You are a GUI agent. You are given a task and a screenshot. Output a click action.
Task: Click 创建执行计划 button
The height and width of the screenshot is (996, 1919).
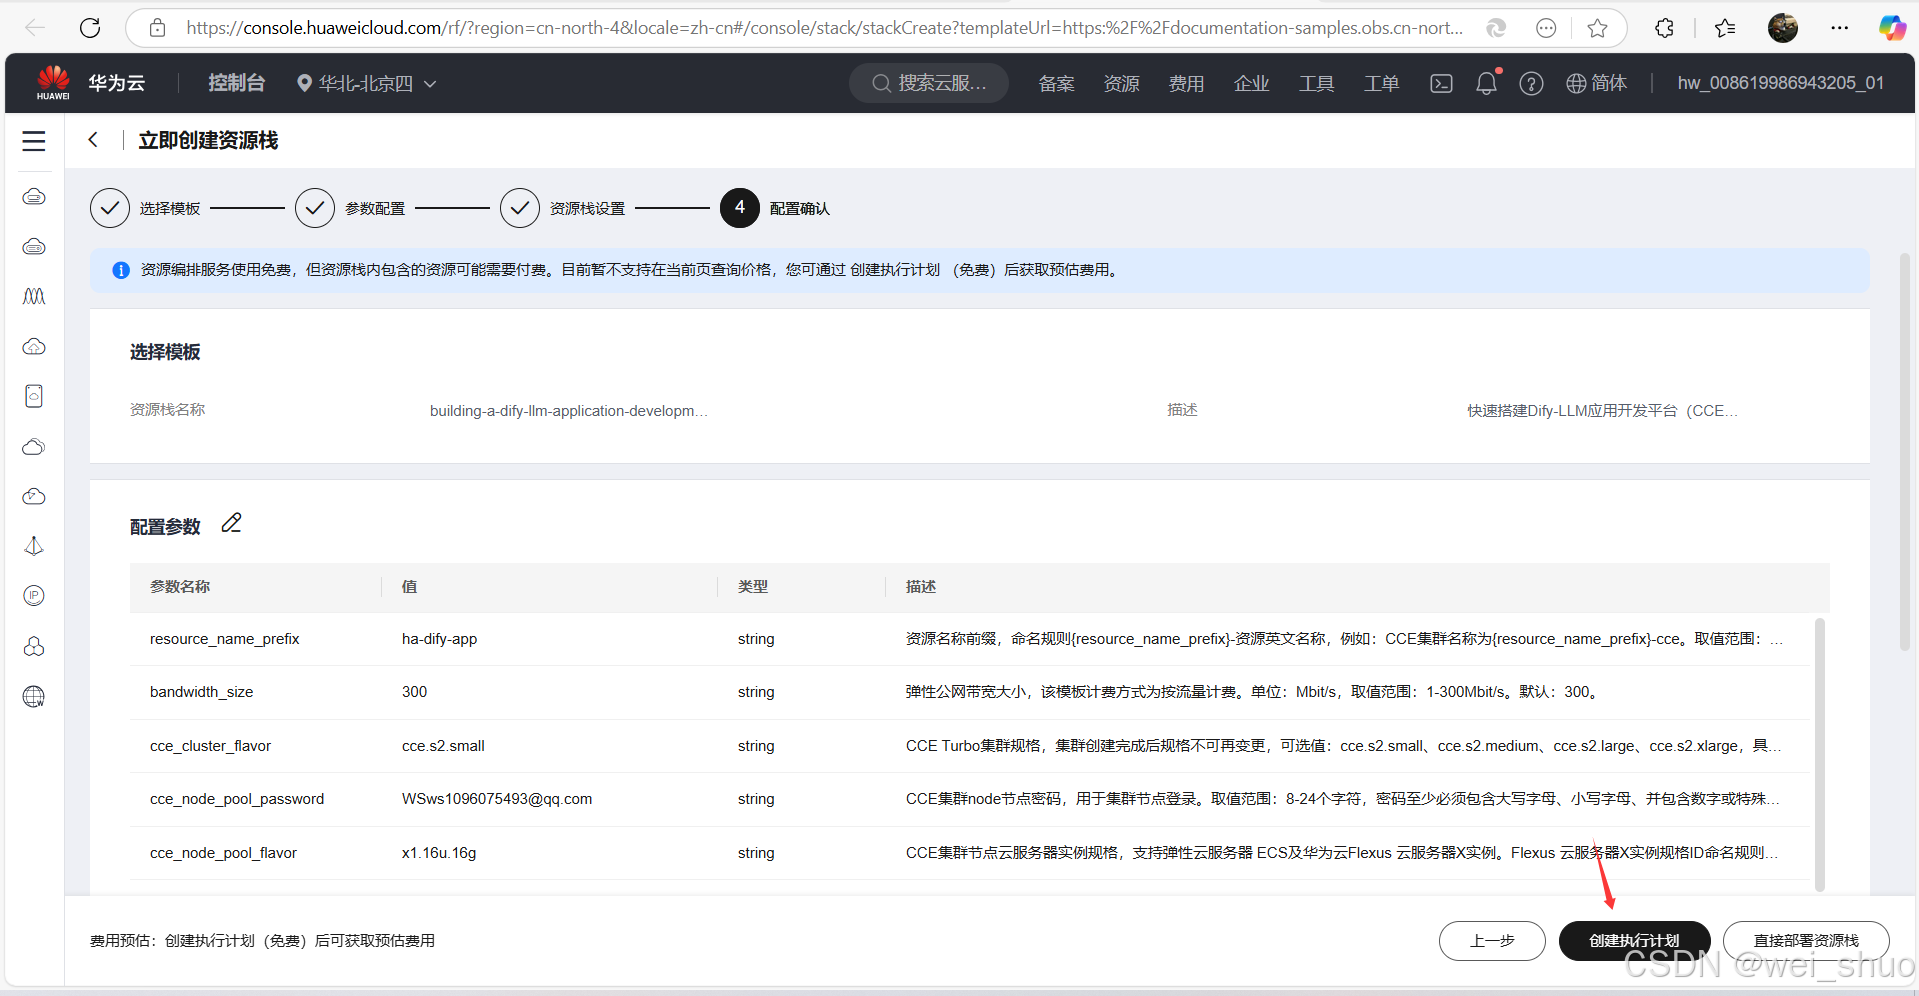coord(1634,941)
